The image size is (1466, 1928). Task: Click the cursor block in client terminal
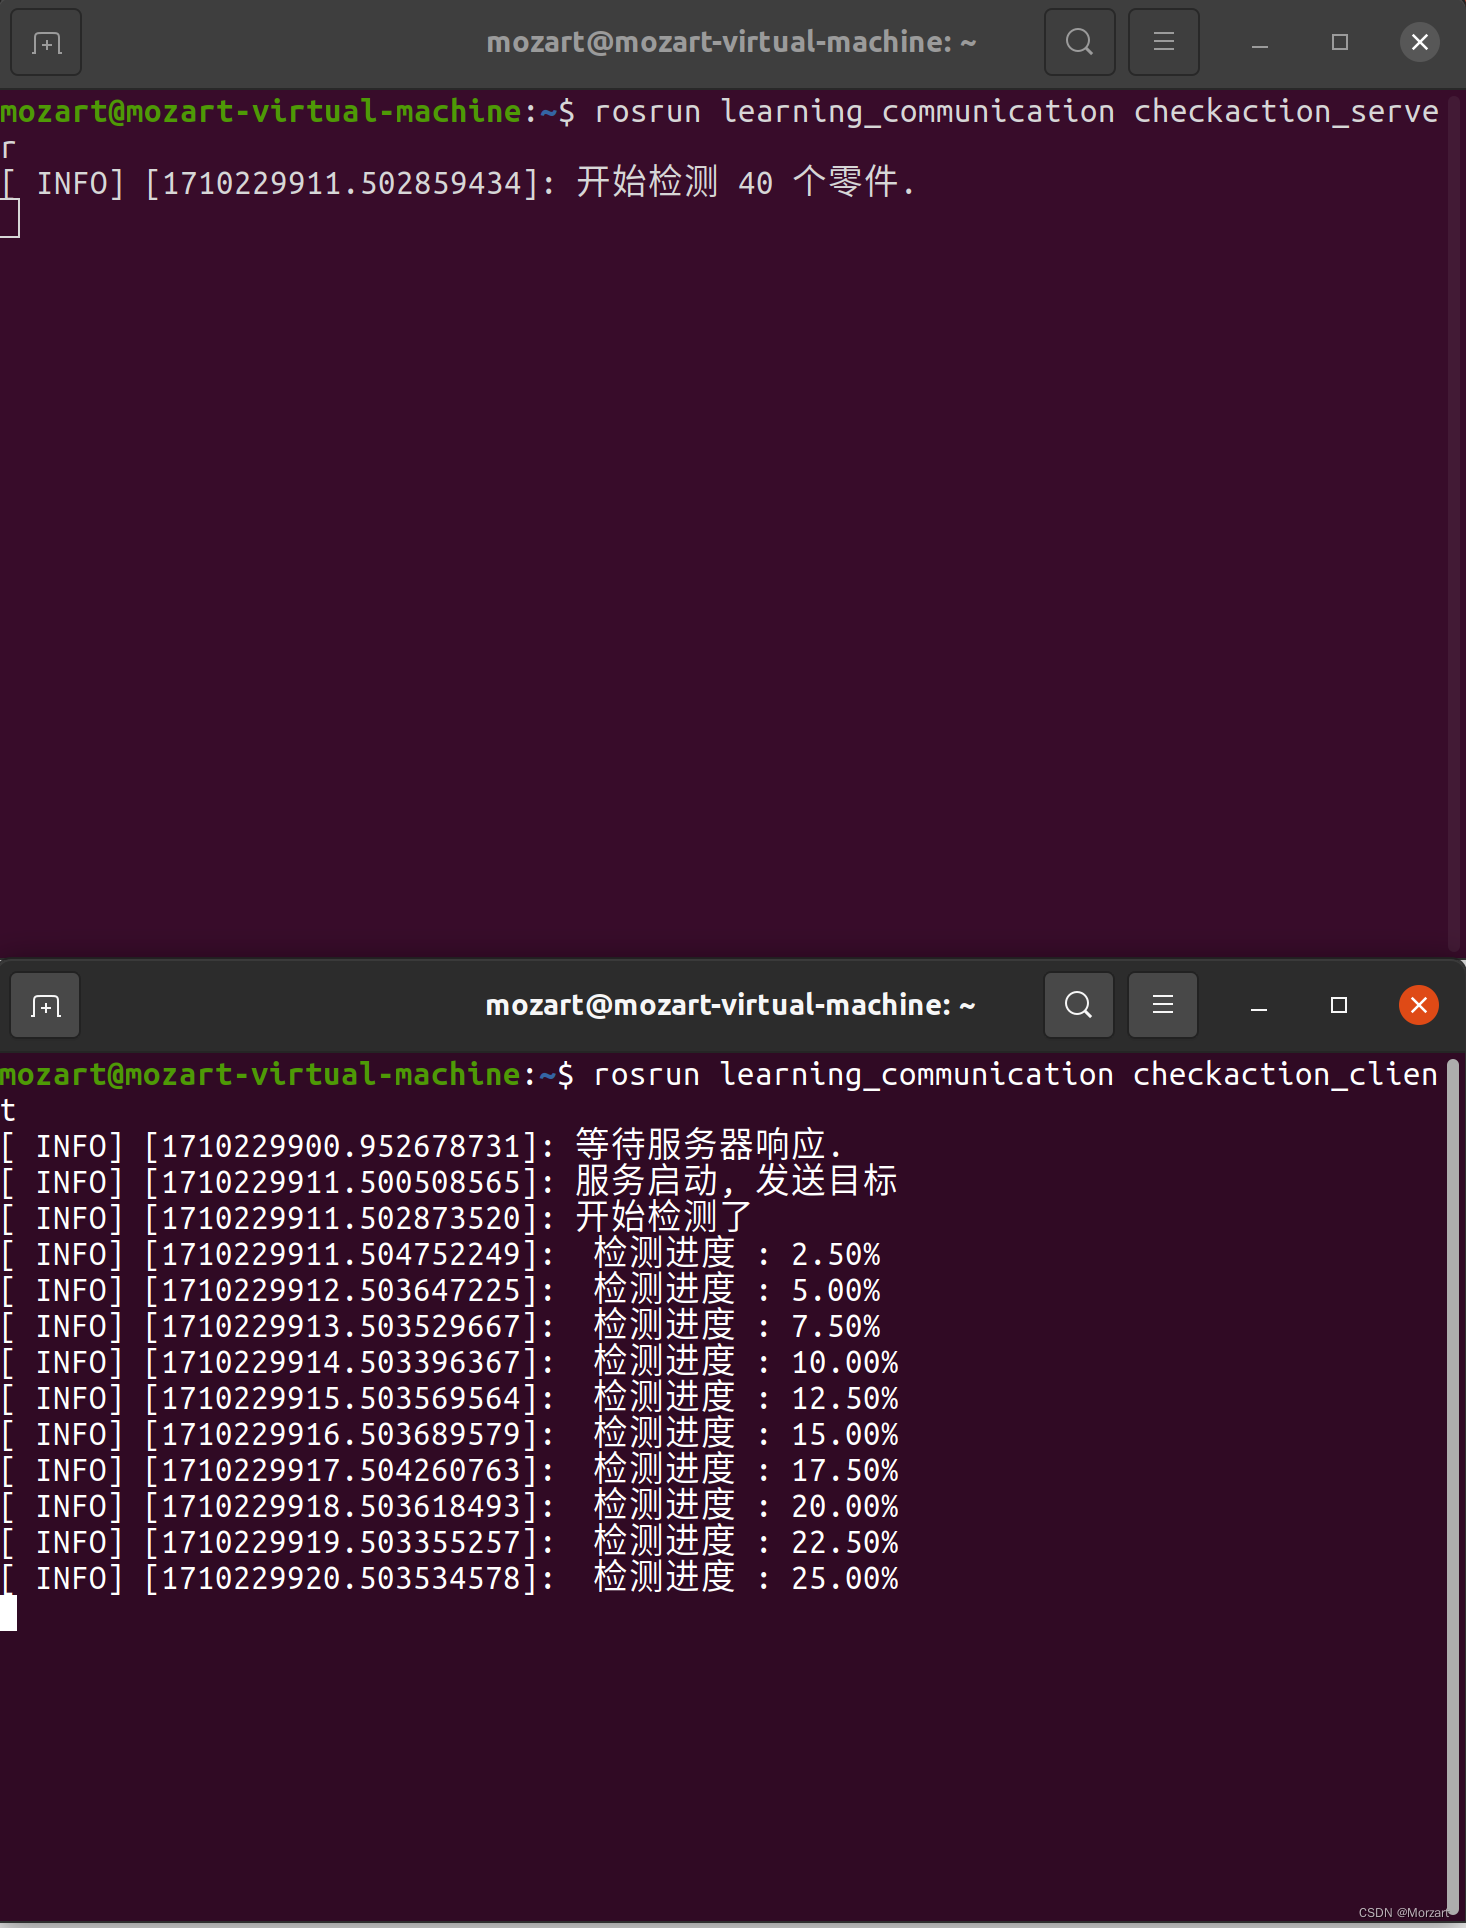click(8, 1613)
